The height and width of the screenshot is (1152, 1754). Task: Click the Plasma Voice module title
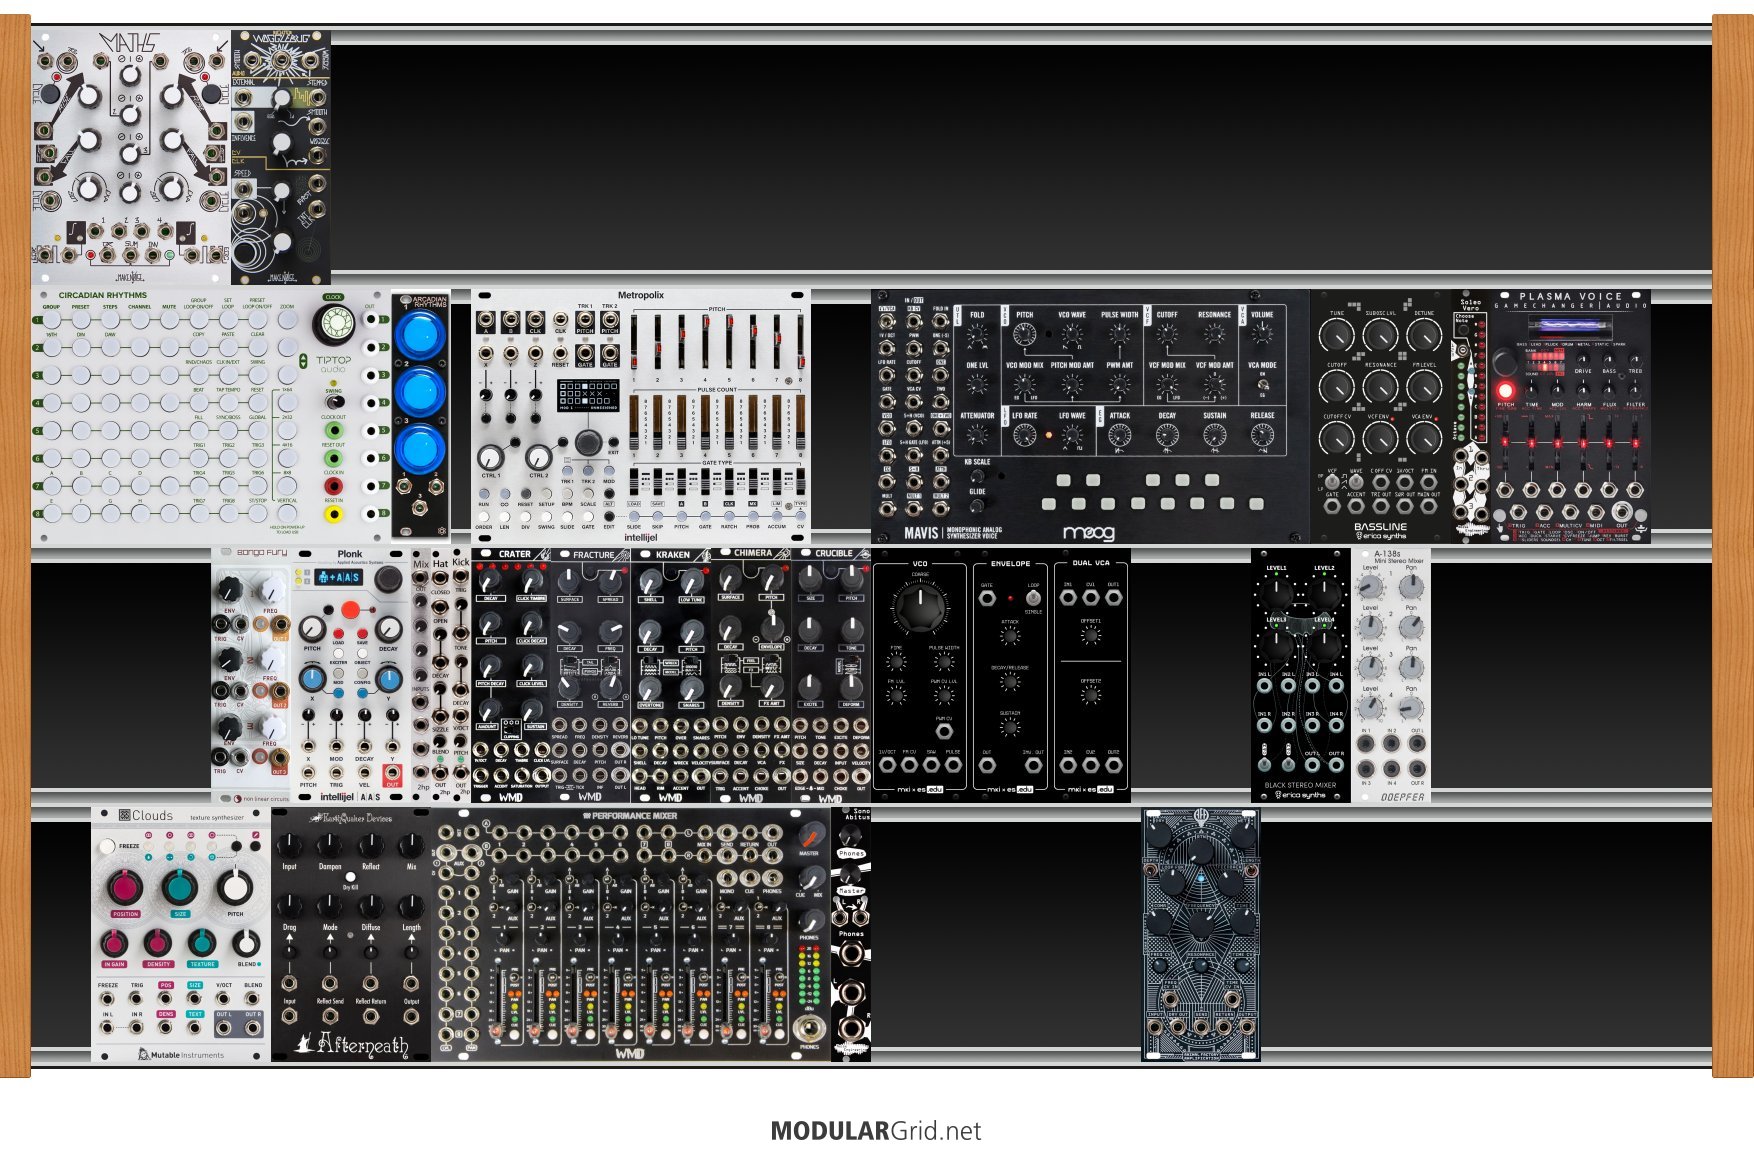tap(1570, 296)
